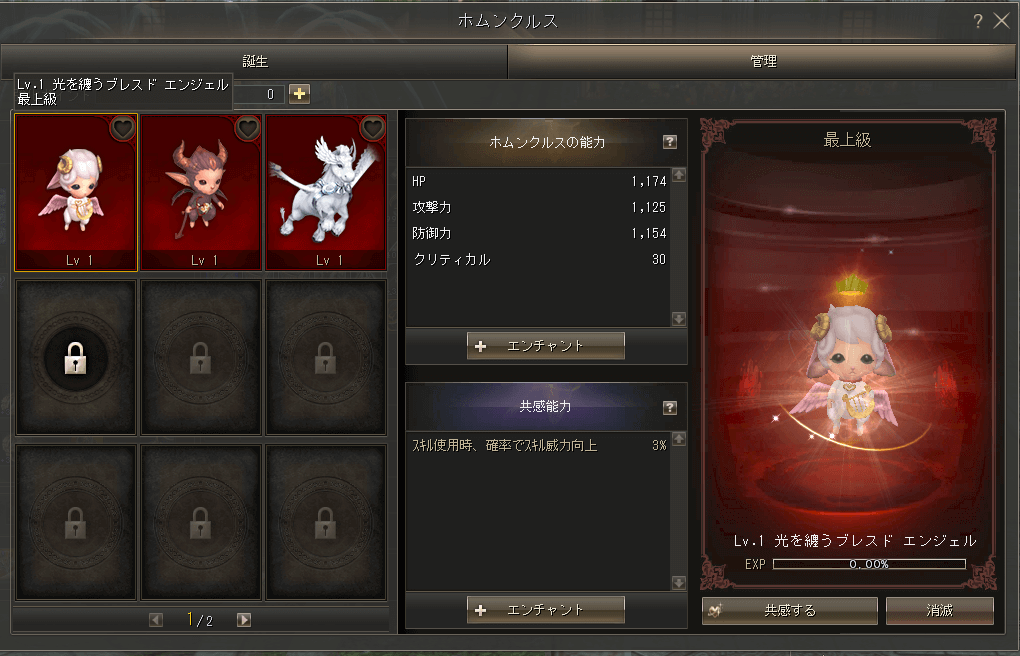Toggle favorite heart on the demon homunculus card

(248, 128)
